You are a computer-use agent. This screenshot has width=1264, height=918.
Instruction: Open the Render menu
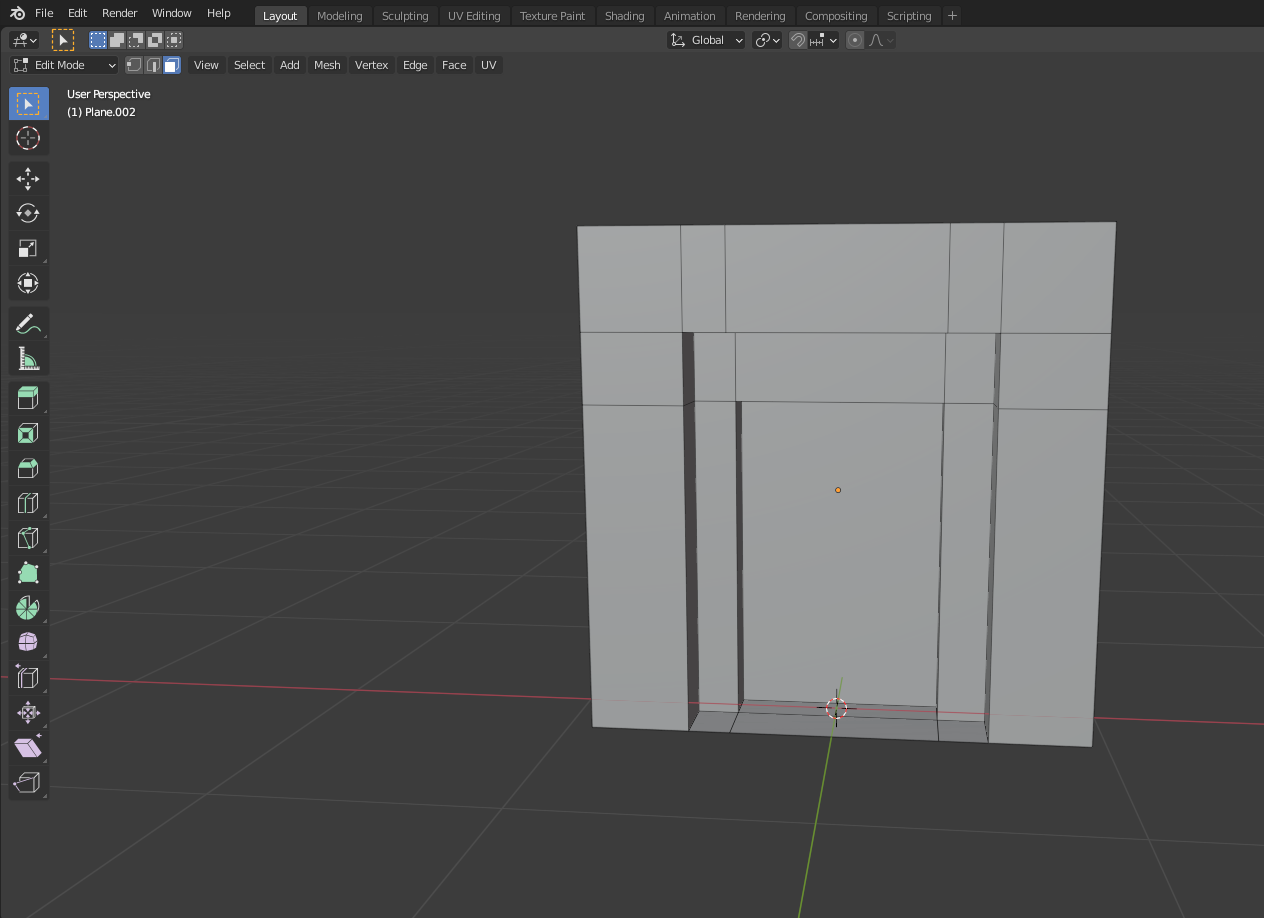(120, 13)
